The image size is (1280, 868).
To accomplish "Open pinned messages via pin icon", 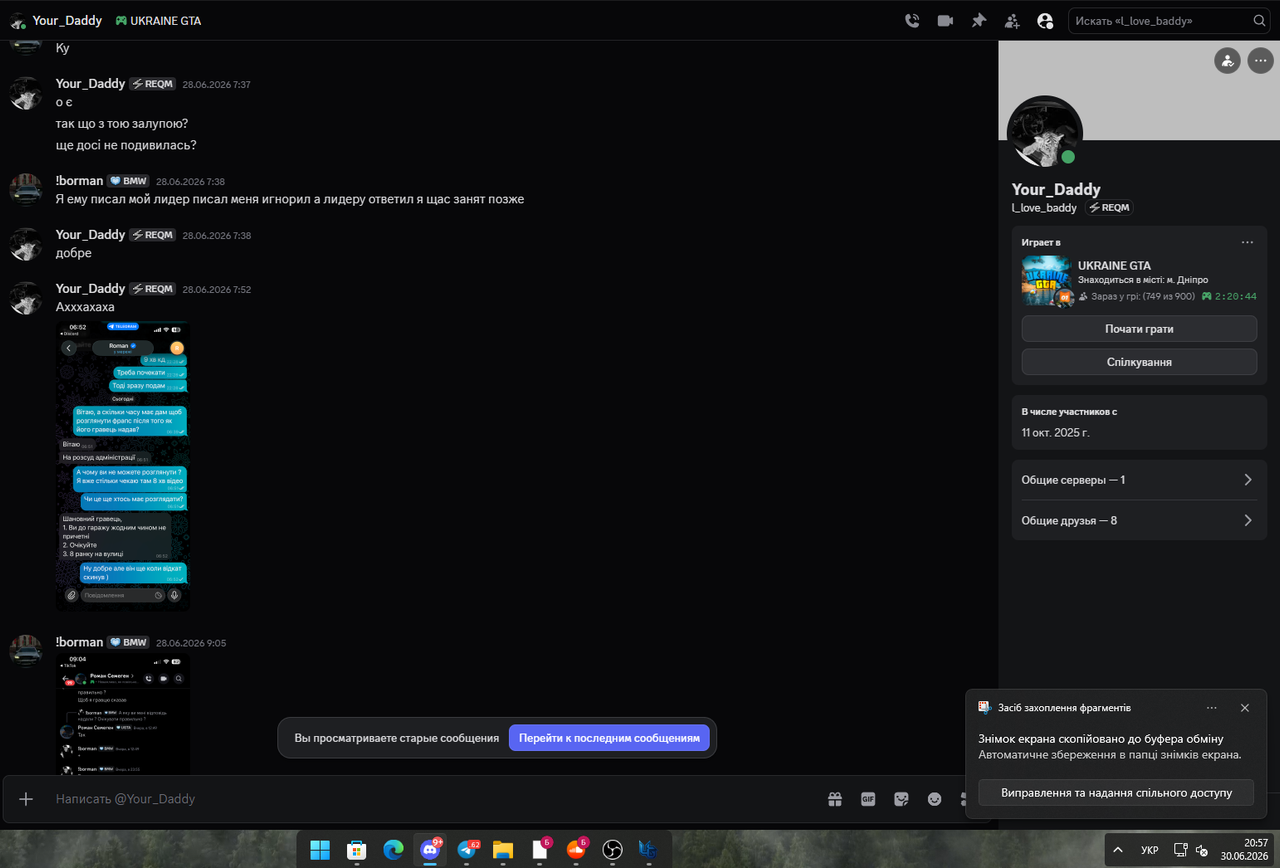I will coord(979,20).
